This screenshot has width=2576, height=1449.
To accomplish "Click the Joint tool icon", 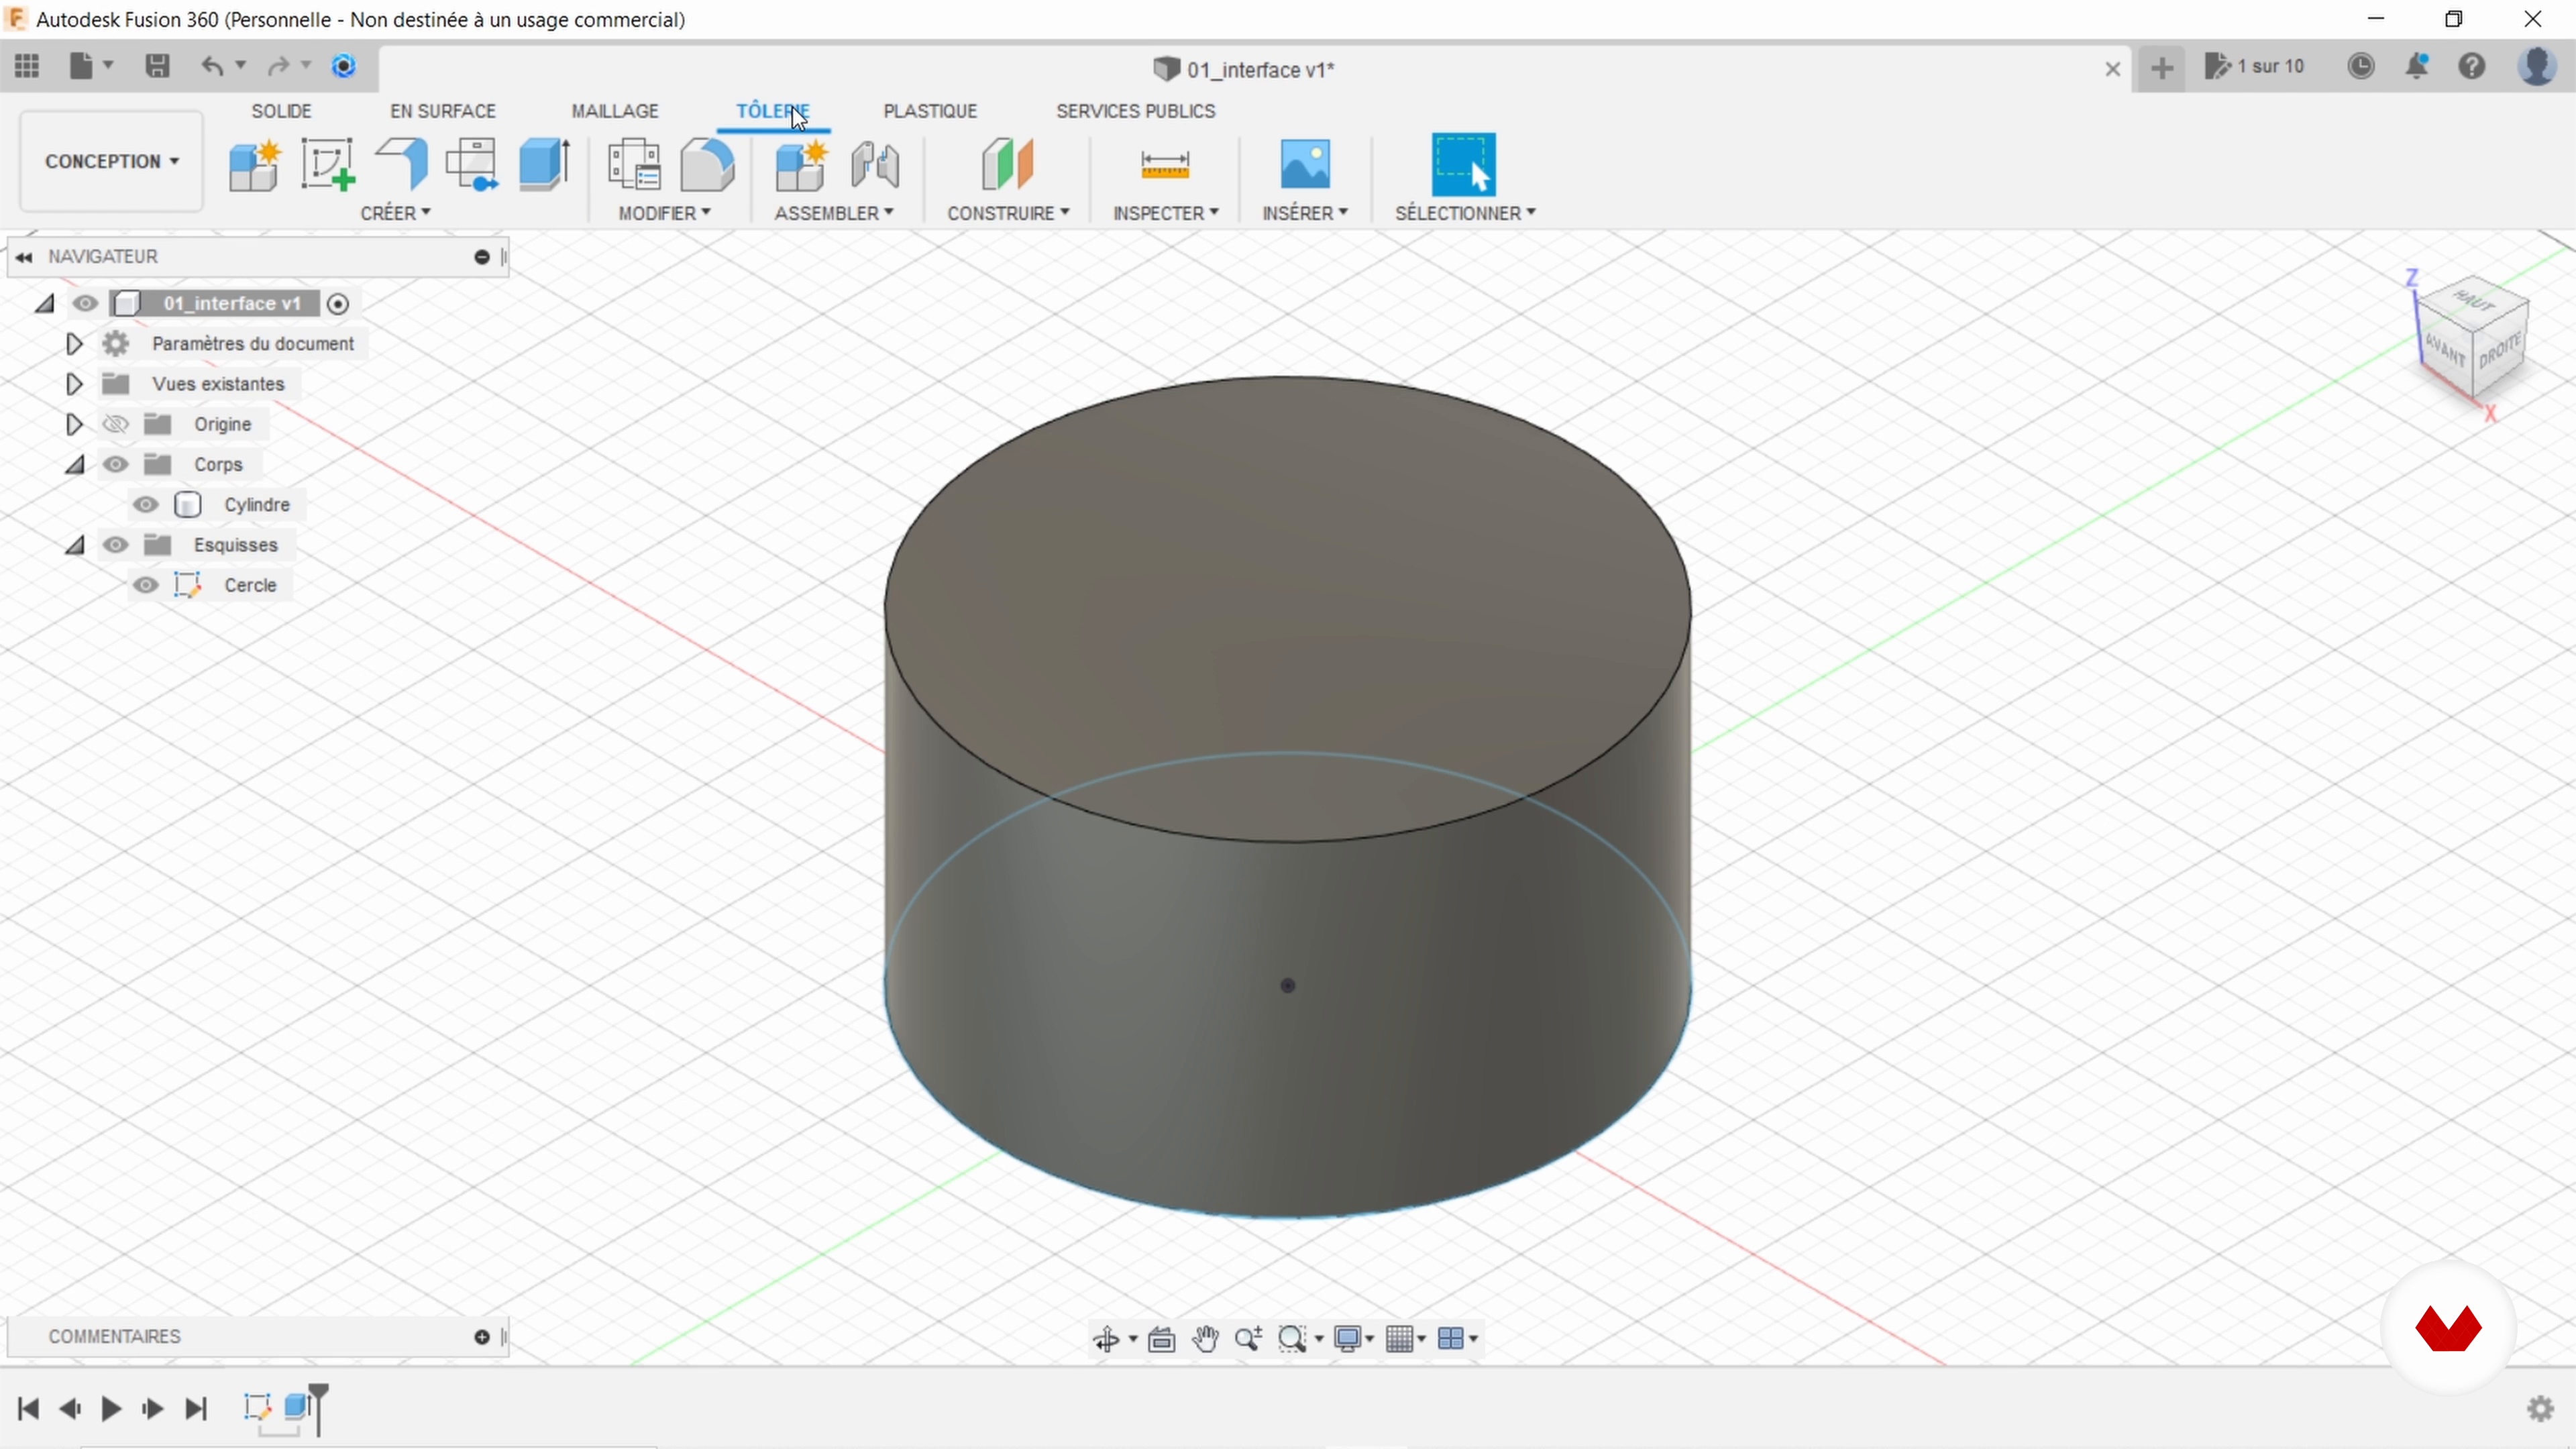I will click(x=875, y=164).
